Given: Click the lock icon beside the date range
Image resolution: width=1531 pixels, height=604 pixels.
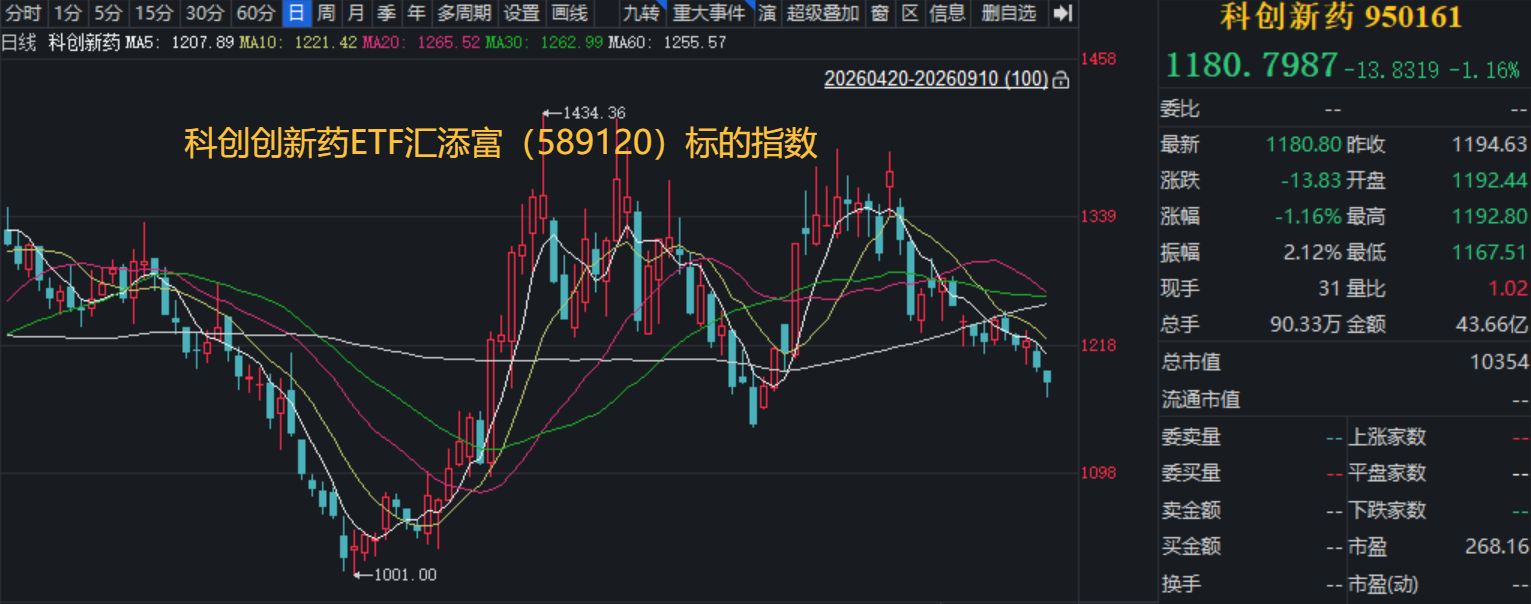Looking at the screenshot, I should 1062,80.
